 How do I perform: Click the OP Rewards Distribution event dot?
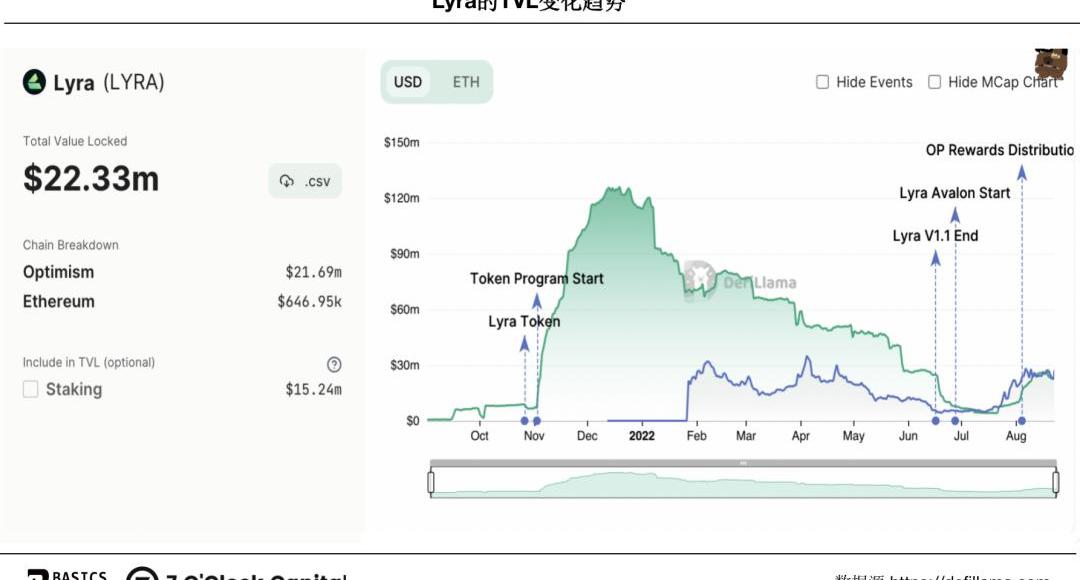tap(1021, 421)
